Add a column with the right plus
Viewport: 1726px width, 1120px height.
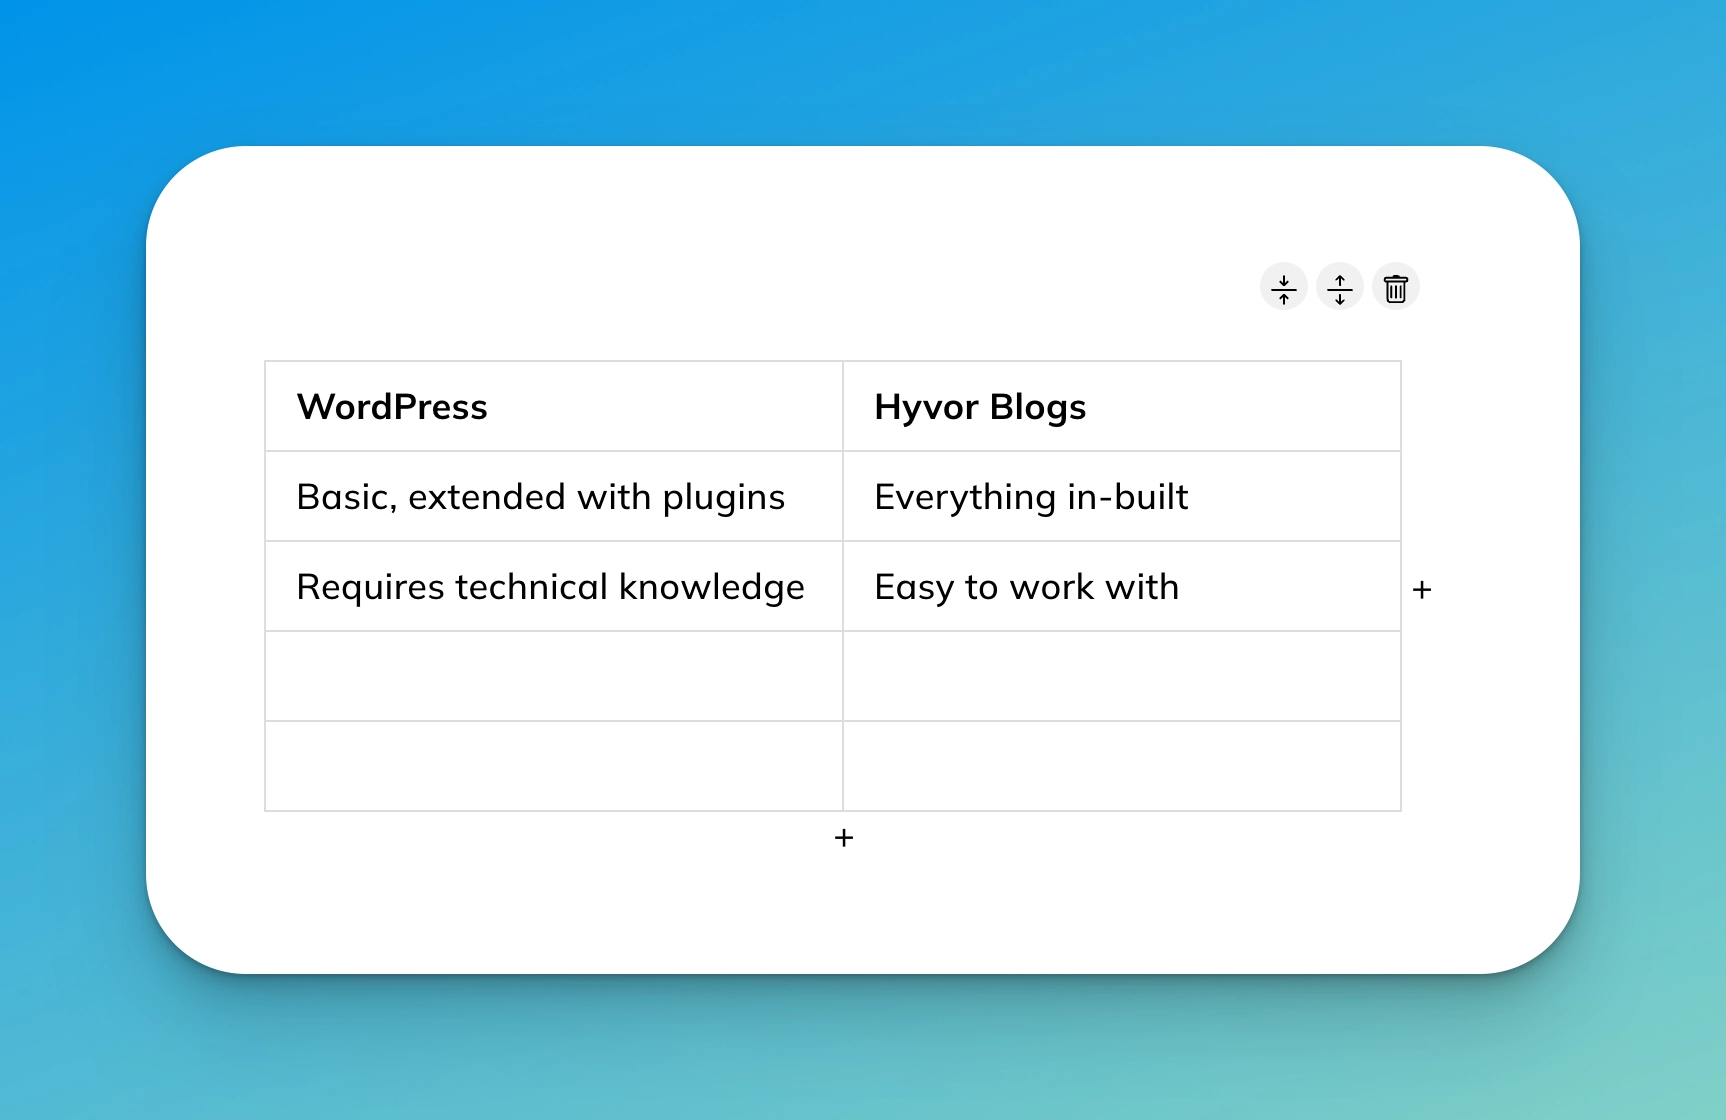point(1422,590)
